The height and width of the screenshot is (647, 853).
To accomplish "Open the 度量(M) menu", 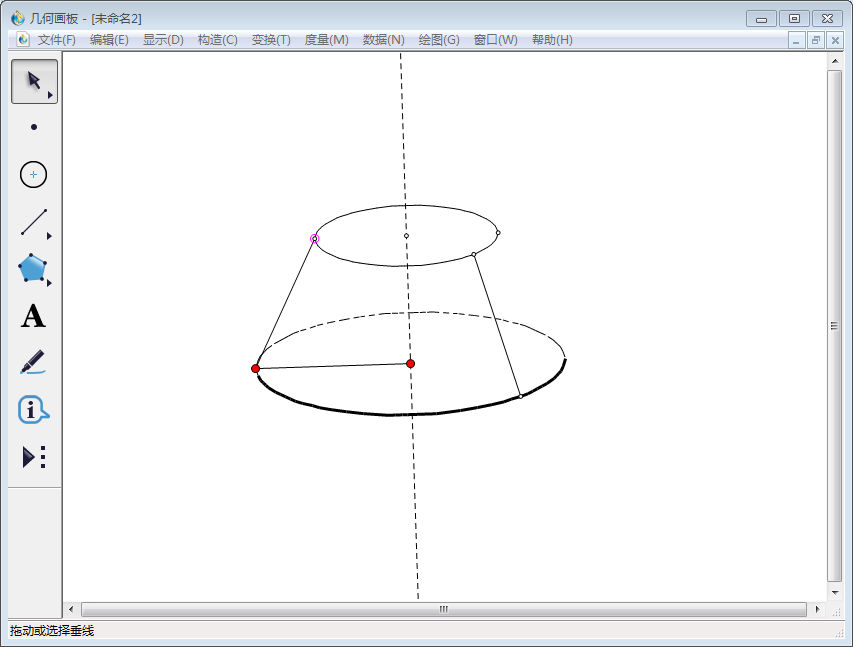I will 326,40.
